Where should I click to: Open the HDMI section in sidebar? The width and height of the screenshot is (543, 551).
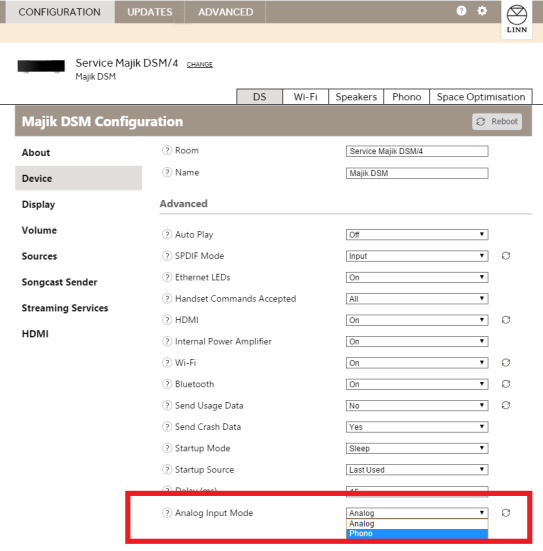(35, 334)
